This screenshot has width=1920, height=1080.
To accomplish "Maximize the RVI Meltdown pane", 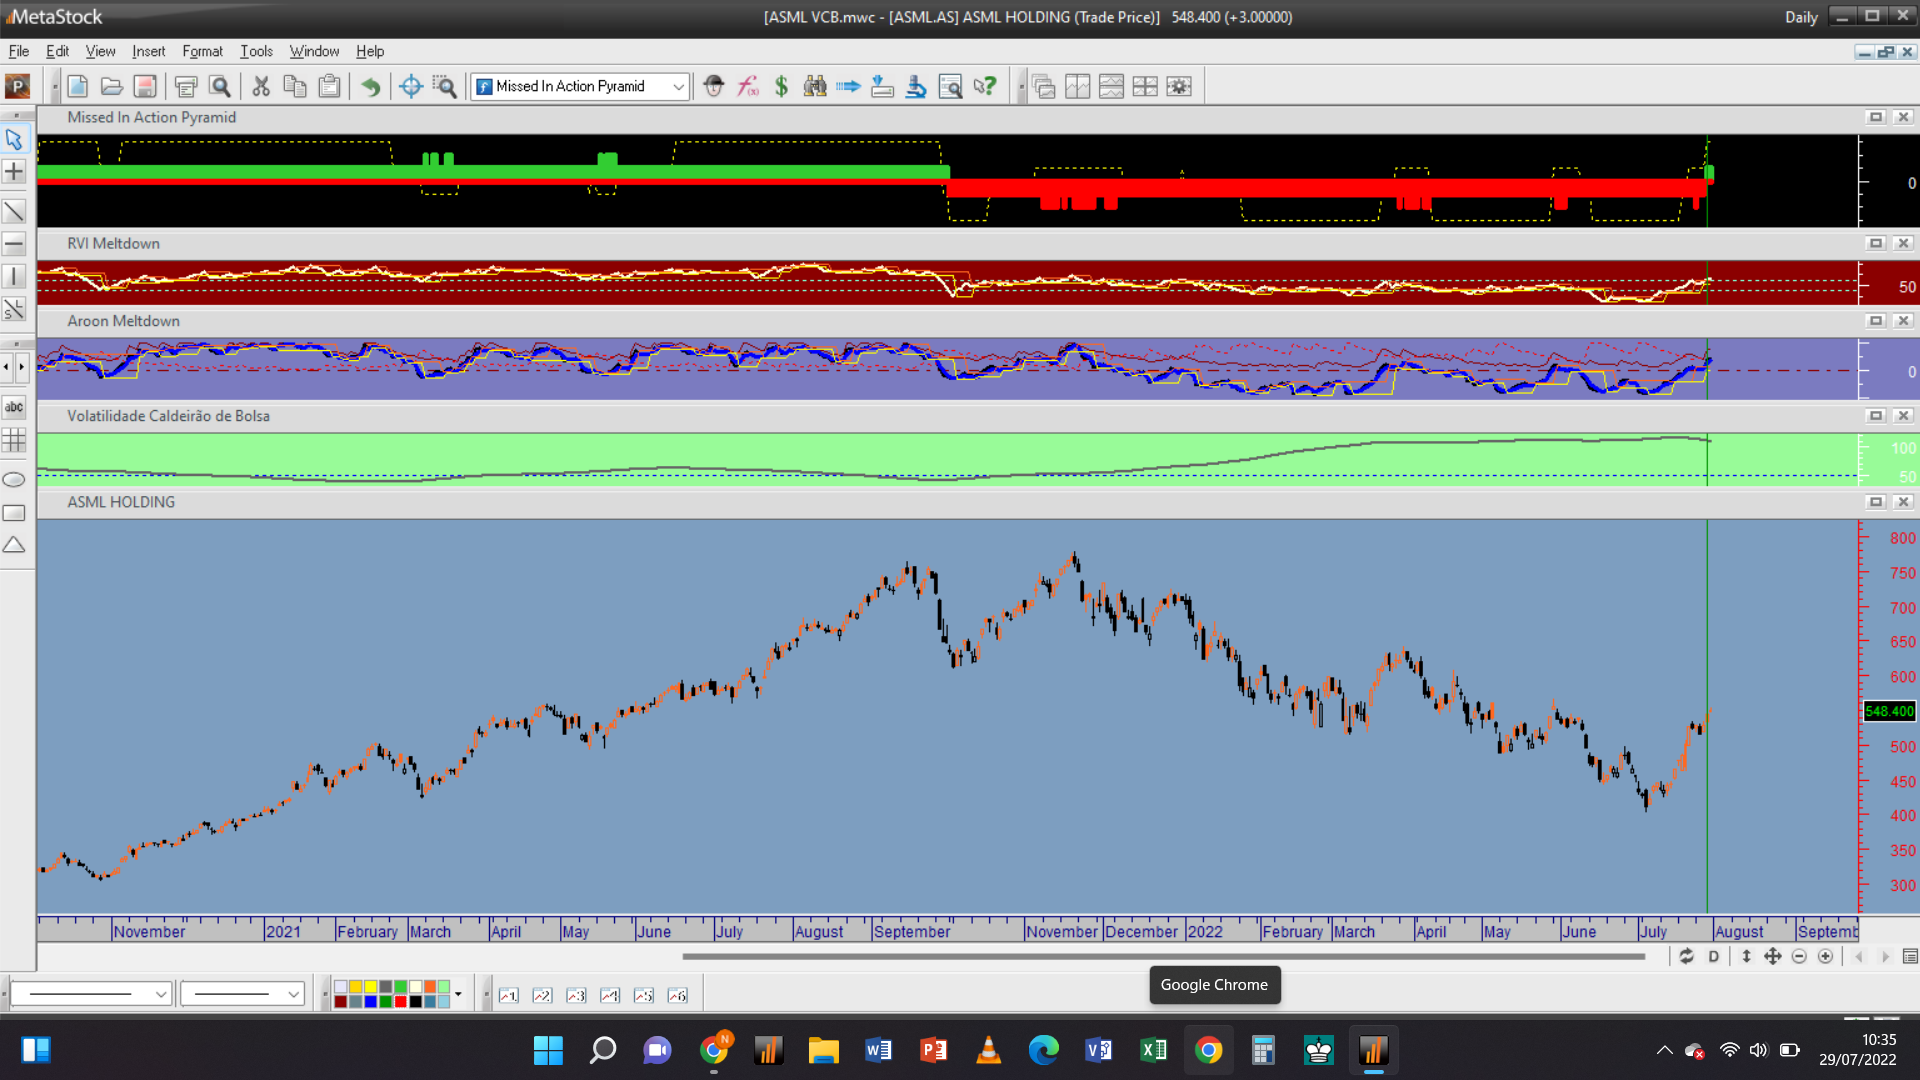I will pos(1876,243).
